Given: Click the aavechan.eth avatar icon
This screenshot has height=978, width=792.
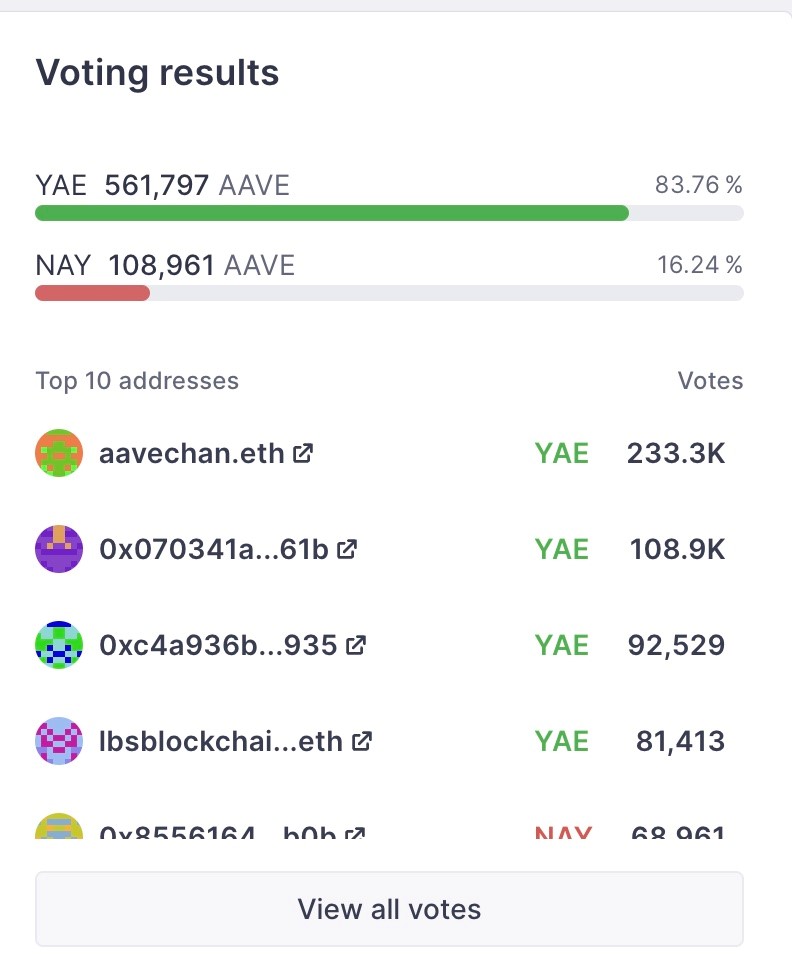Looking at the screenshot, I should 59,453.
